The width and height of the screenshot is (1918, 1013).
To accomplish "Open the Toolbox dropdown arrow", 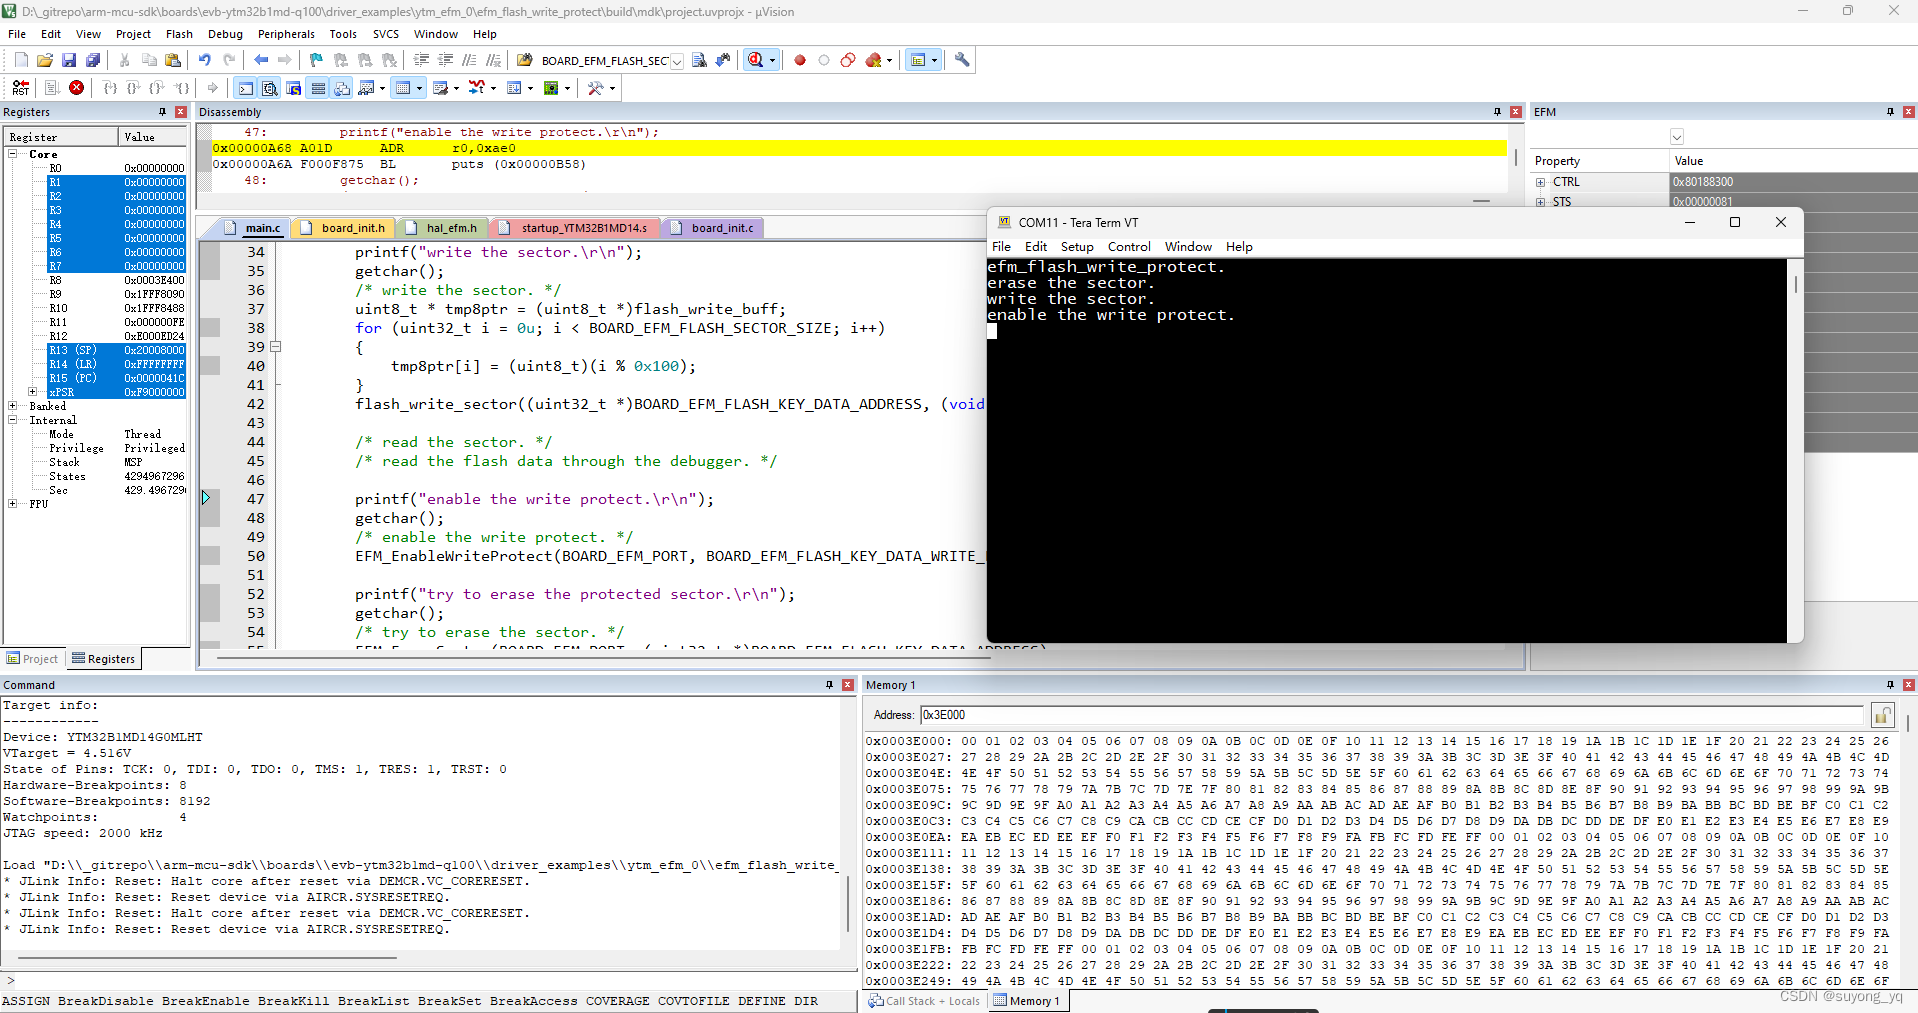I will (x=612, y=88).
